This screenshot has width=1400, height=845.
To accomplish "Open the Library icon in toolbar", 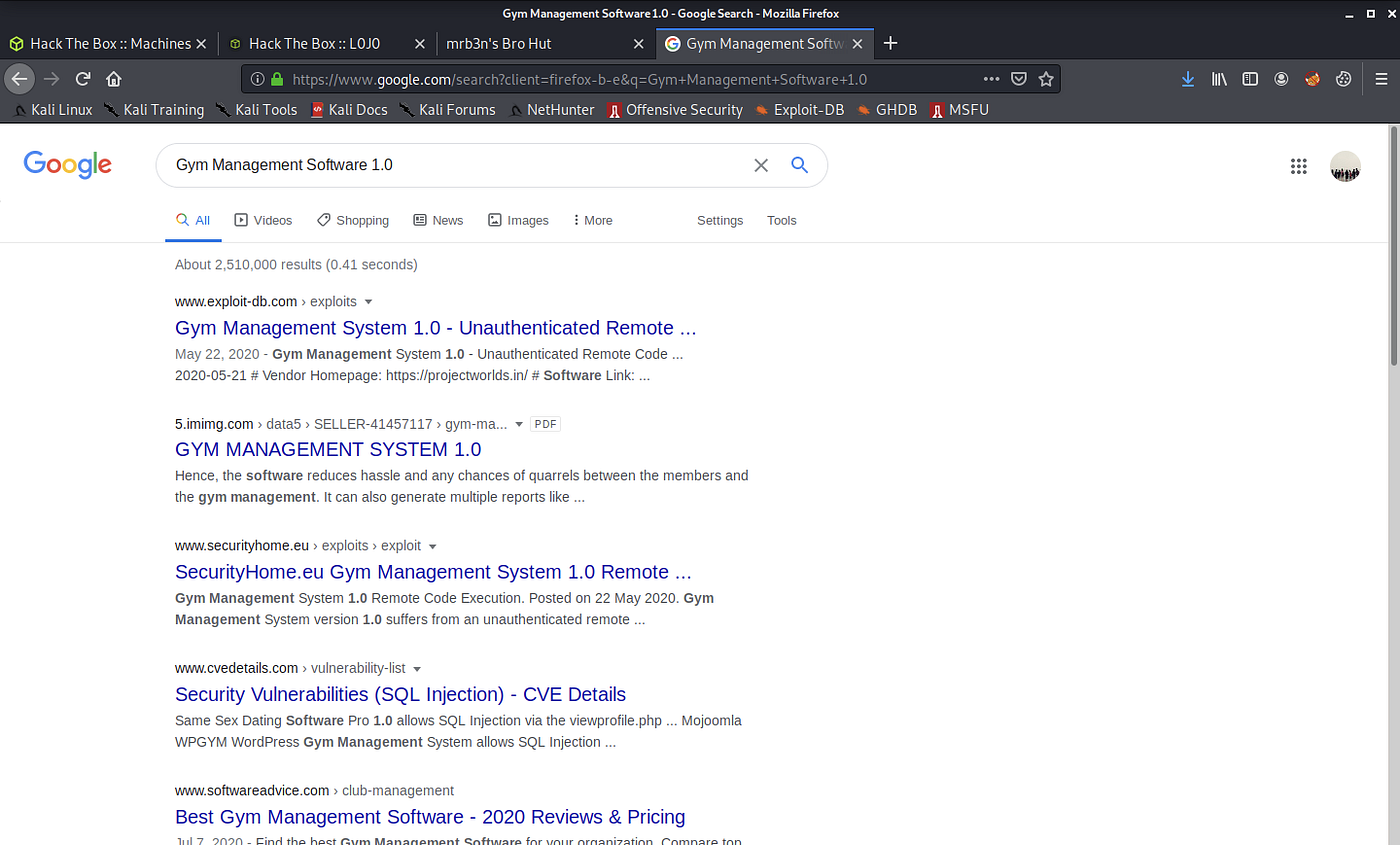I will click(x=1219, y=79).
